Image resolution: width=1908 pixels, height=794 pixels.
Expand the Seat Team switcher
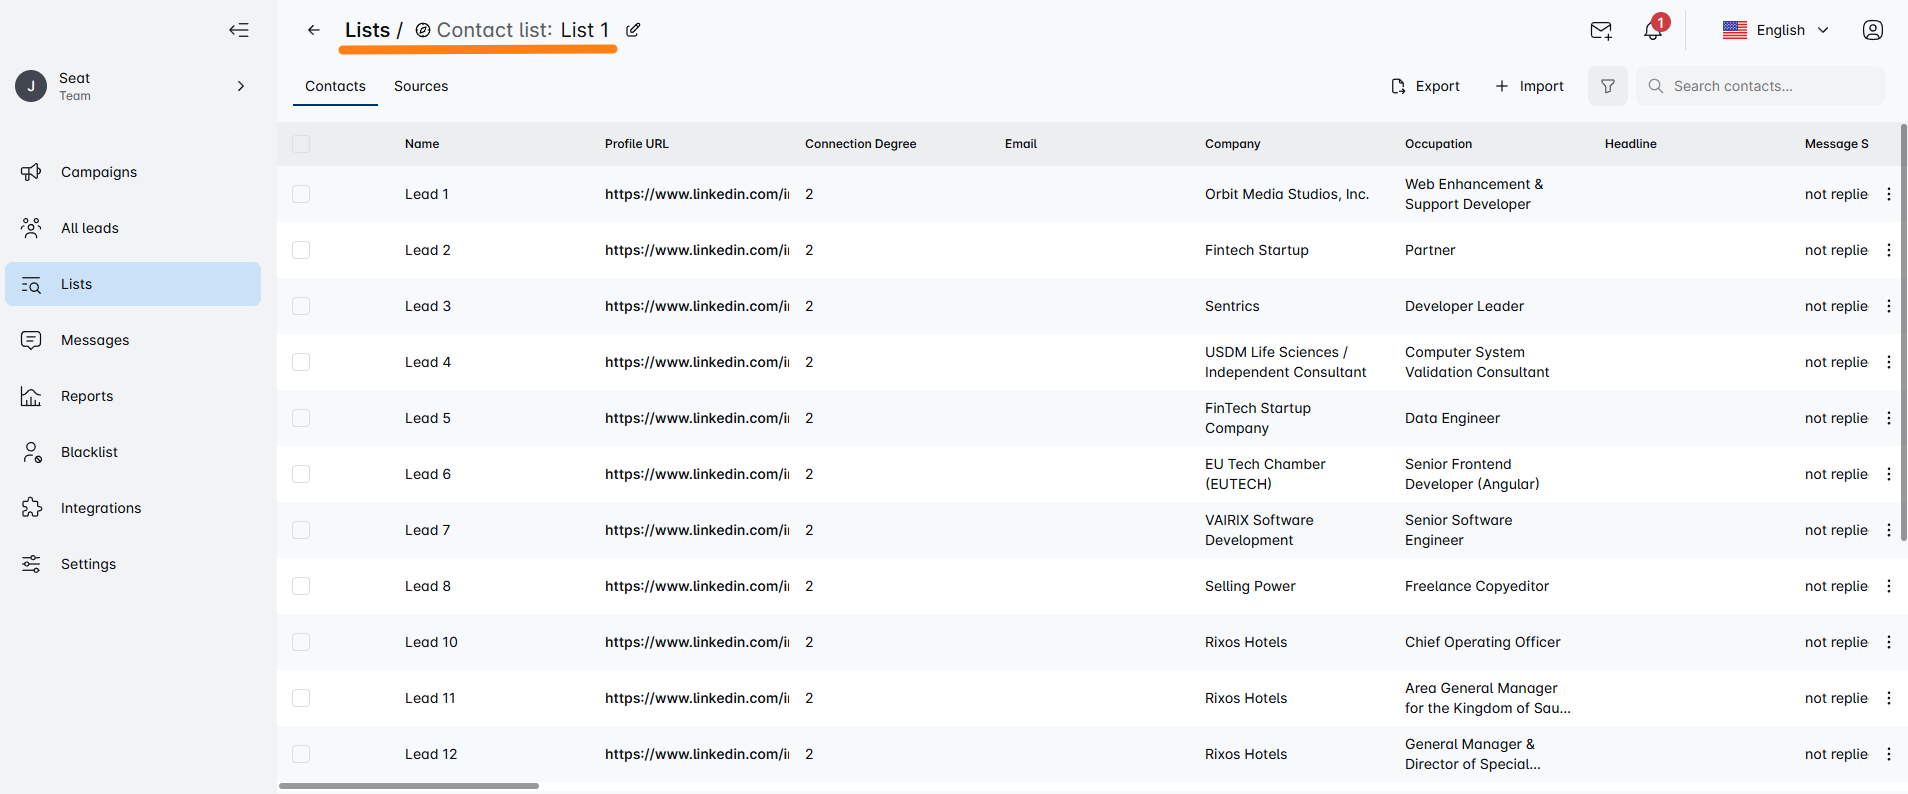[240, 86]
